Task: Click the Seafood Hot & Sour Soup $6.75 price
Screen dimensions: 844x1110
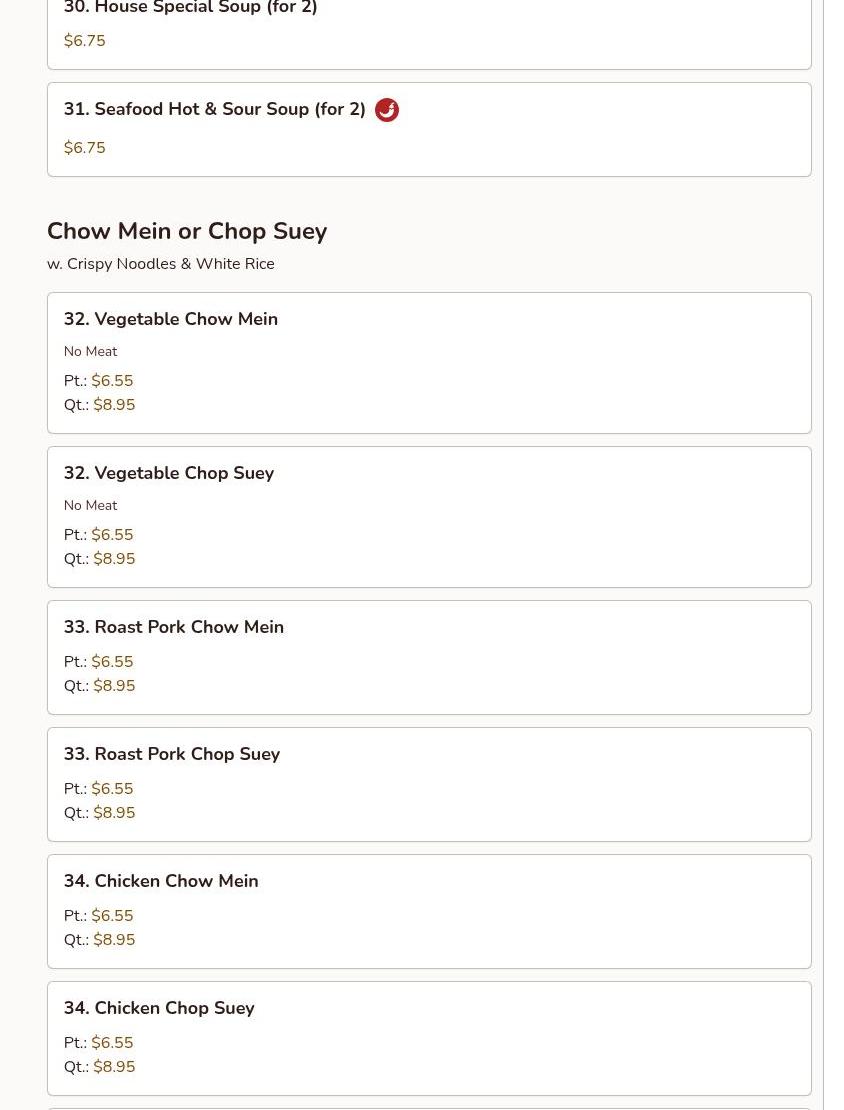Action: (85, 148)
